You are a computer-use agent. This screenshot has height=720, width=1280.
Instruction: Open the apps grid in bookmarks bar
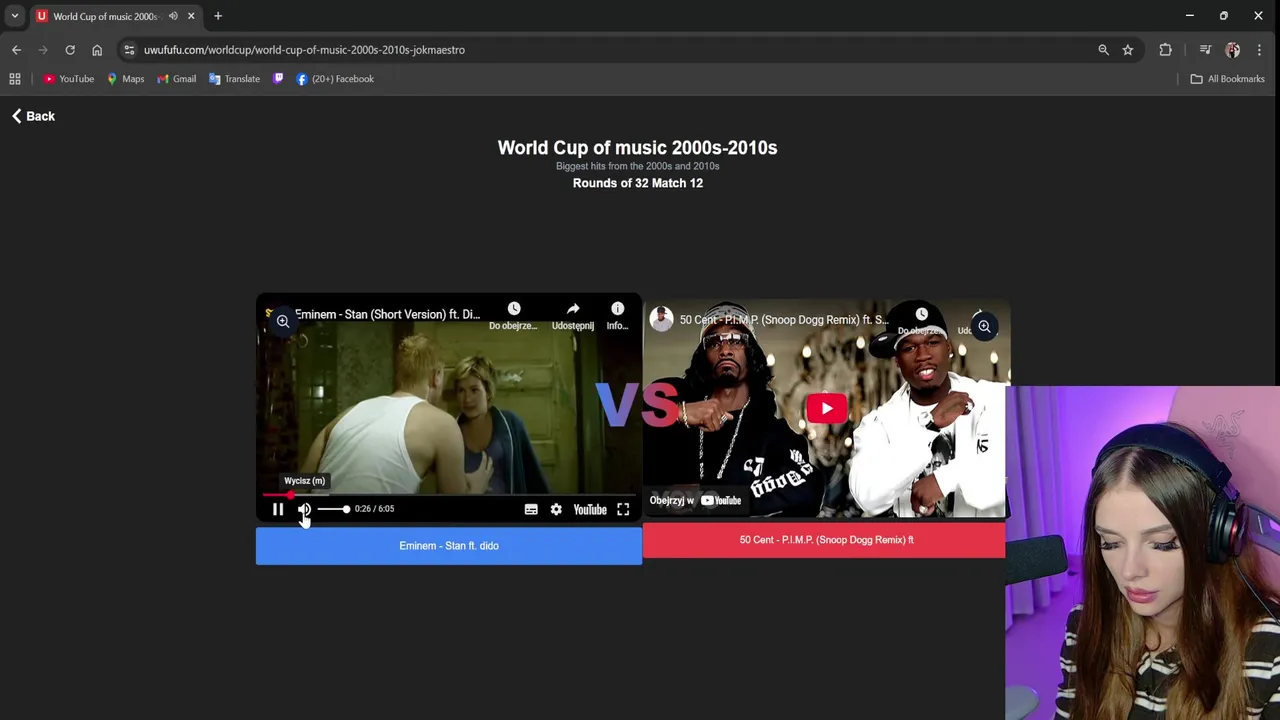(x=15, y=79)
